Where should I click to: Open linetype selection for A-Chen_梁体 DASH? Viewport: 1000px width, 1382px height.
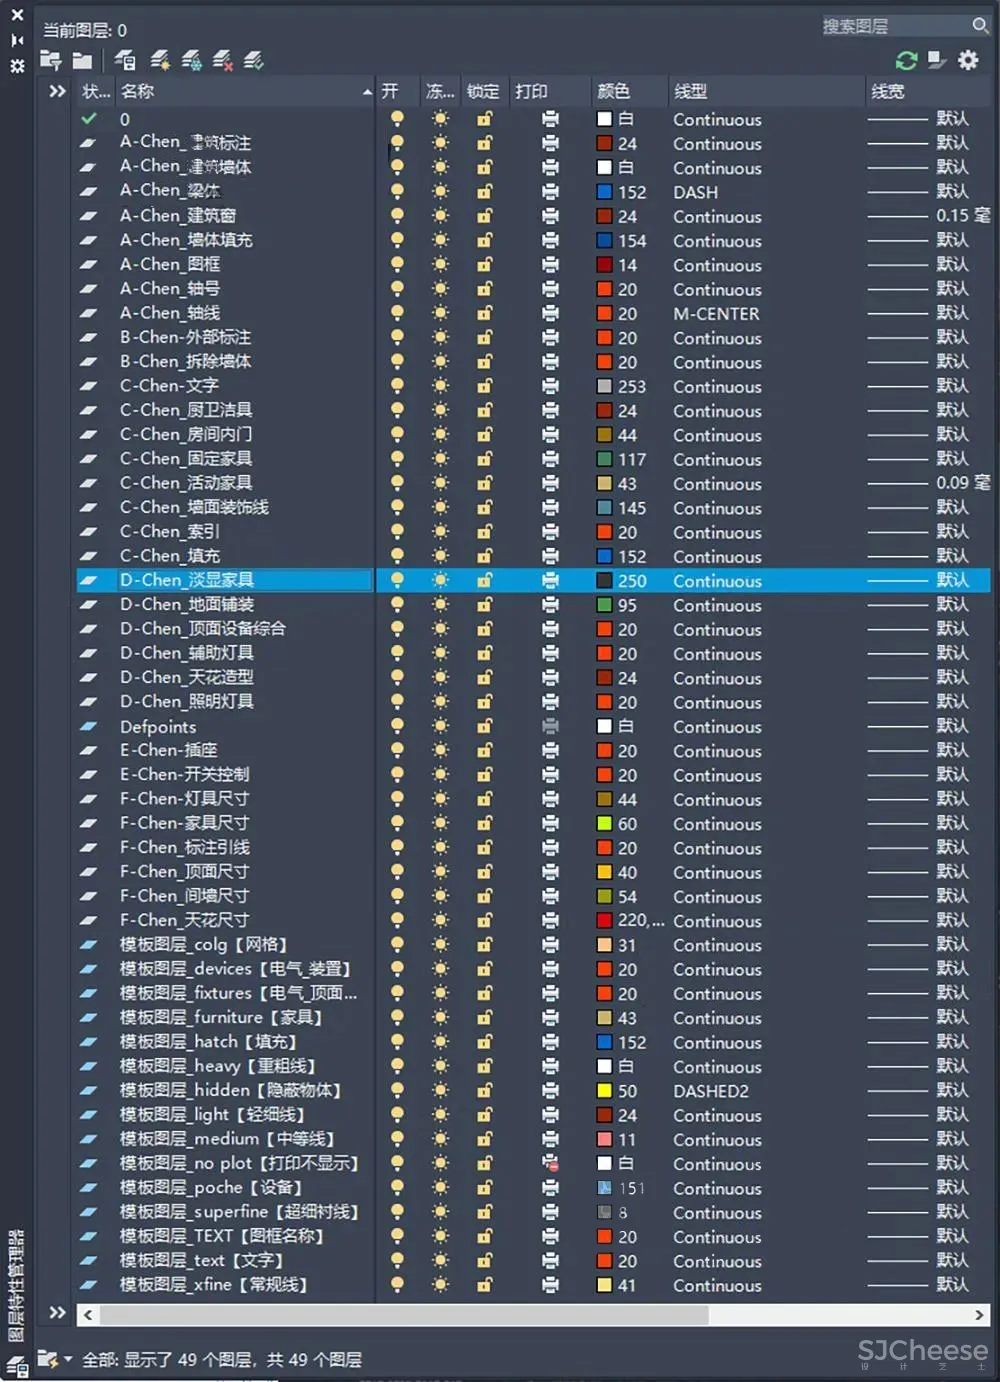(695, 193)
